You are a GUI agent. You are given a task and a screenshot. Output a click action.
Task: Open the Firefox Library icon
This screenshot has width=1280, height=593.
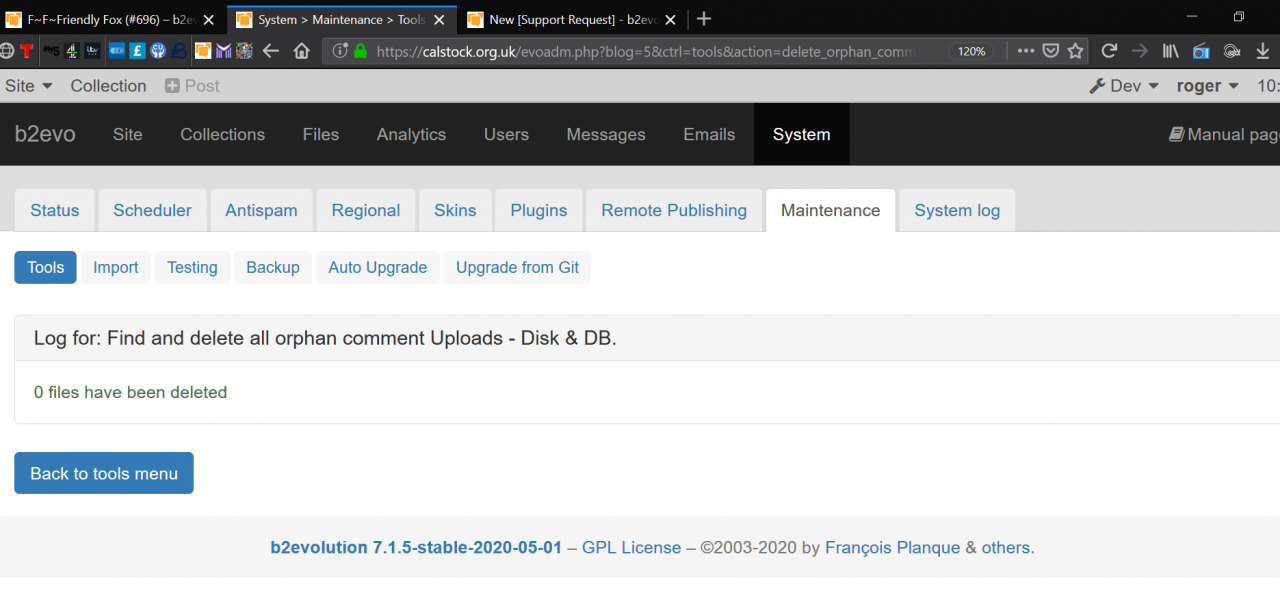click(x=1171, y=51)
